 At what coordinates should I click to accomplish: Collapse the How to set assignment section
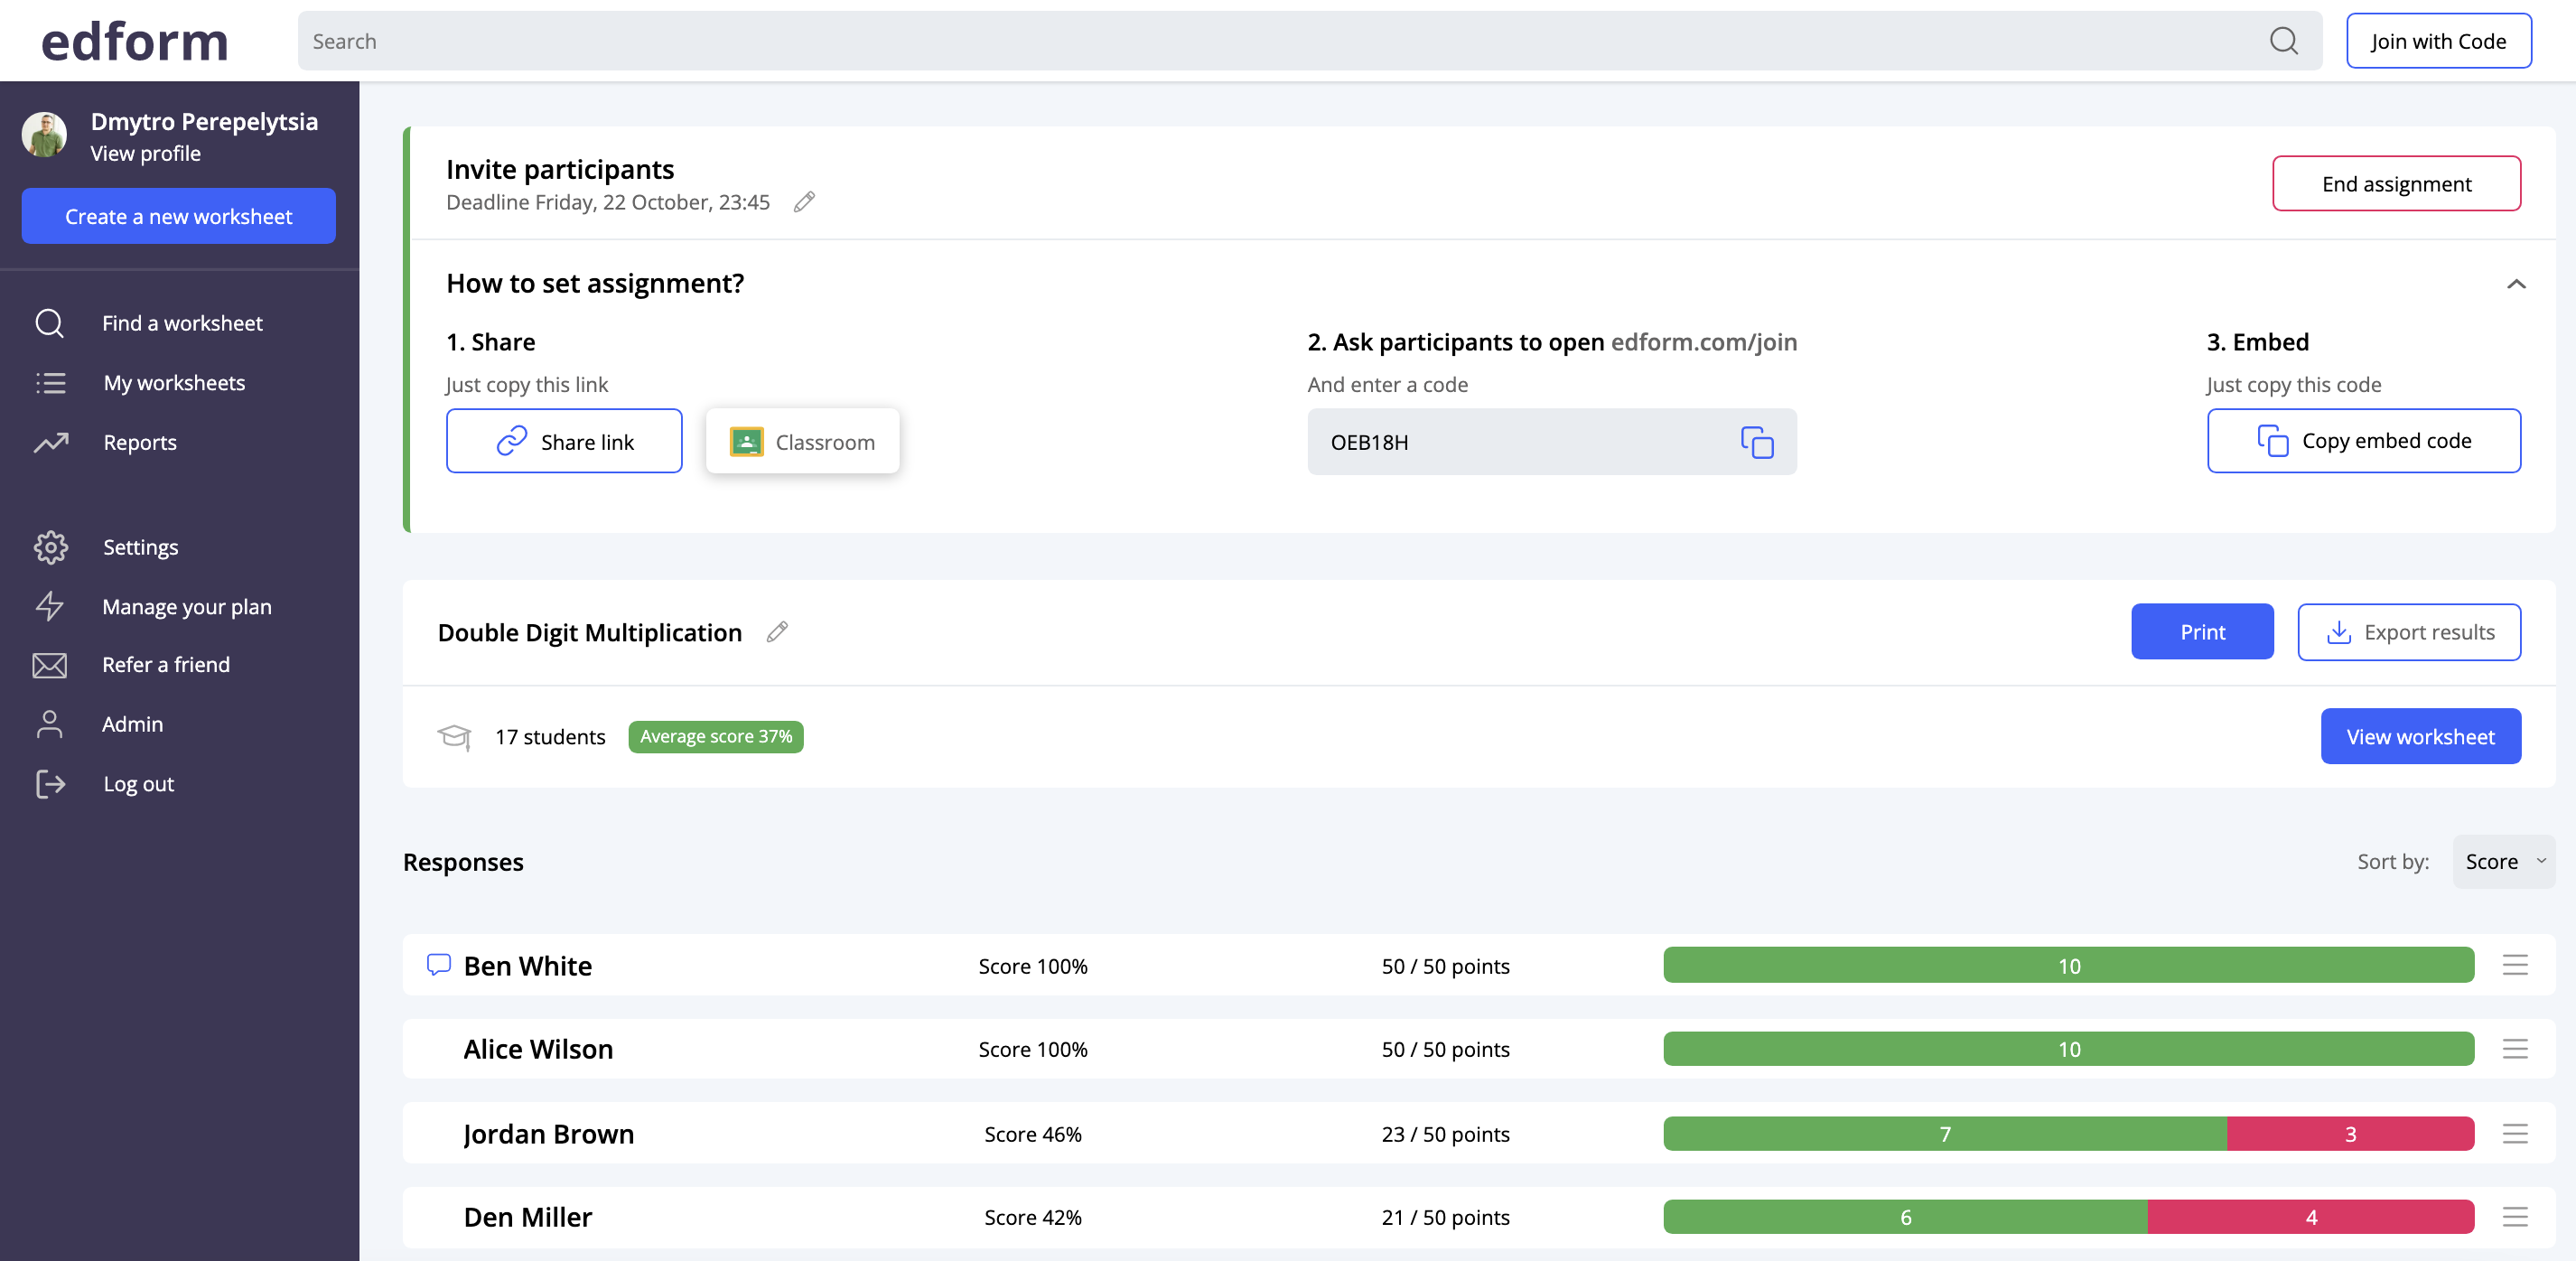[2516, 284]
